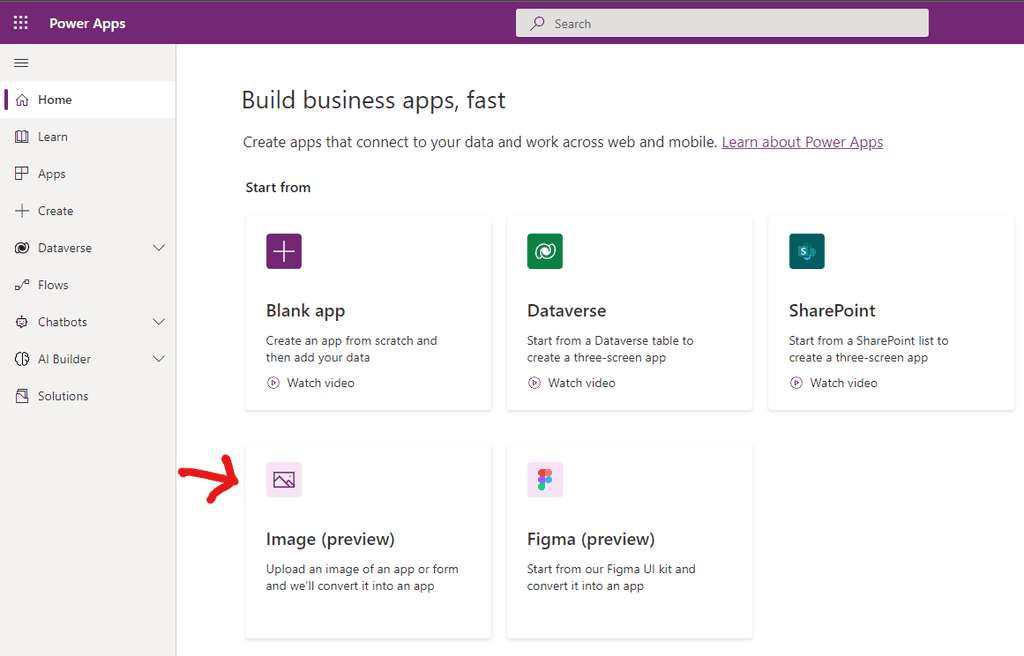1024x656 pixels.
Task: Expand the Chatbots menu chevron
Action: pyautogui.click(x=159, y=321)
